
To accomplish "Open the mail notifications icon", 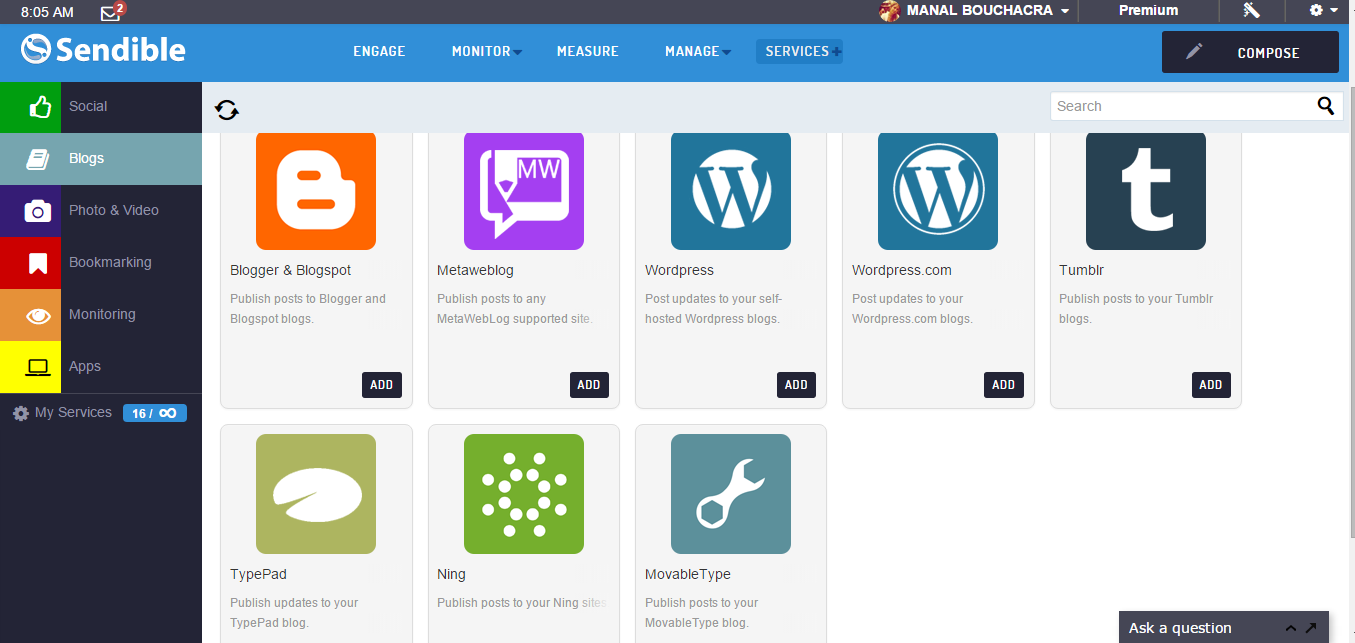I will click(112, 12).
